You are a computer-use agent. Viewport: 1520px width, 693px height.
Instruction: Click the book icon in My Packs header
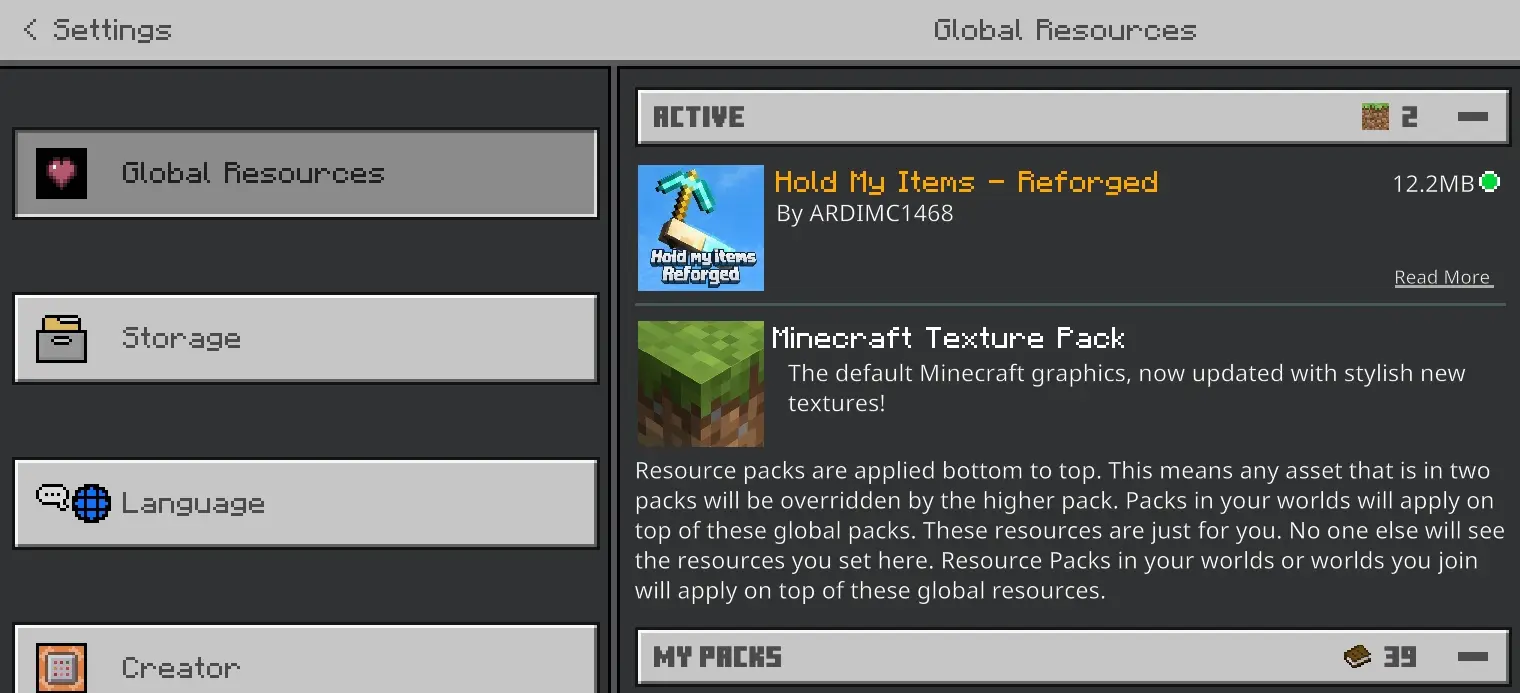coord(1357,657)
